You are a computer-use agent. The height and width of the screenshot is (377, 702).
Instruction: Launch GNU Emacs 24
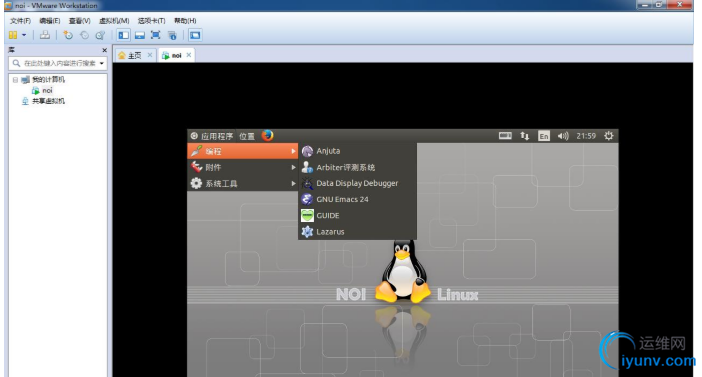[x=357, y=199]
